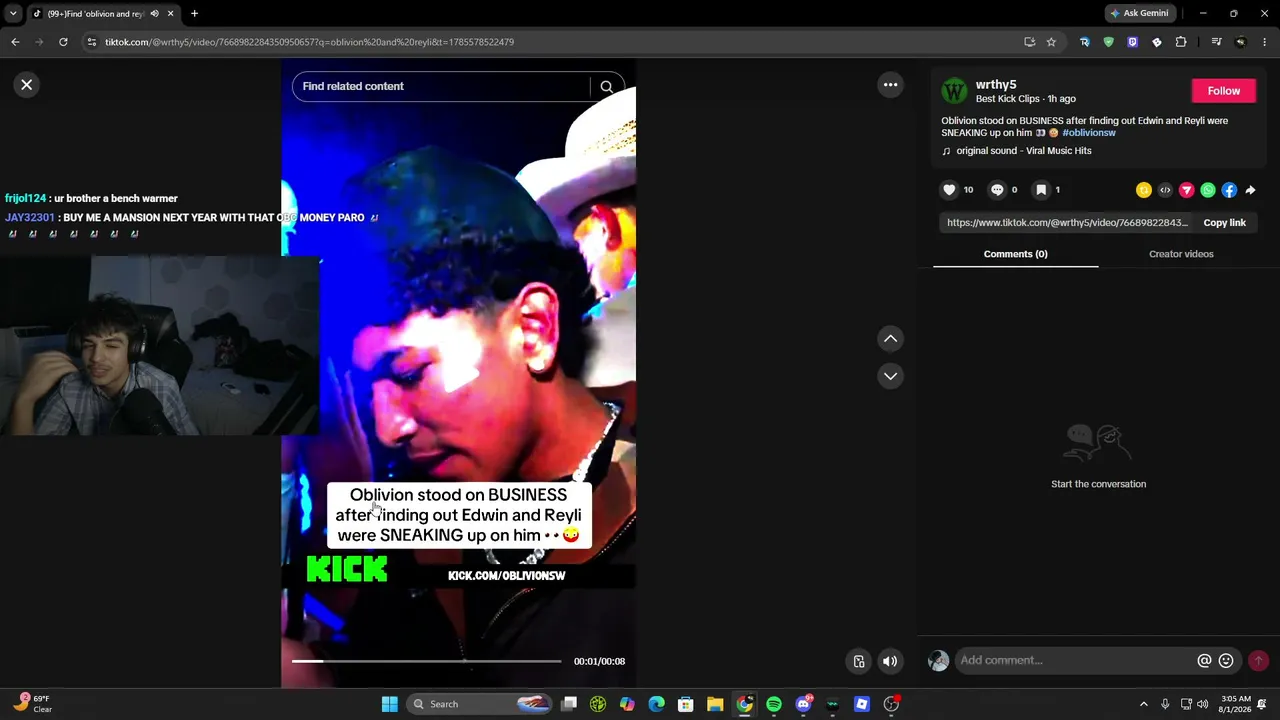1280x720 pixels.
Task: Open the Windows Start menu
Action: [389, 704]
